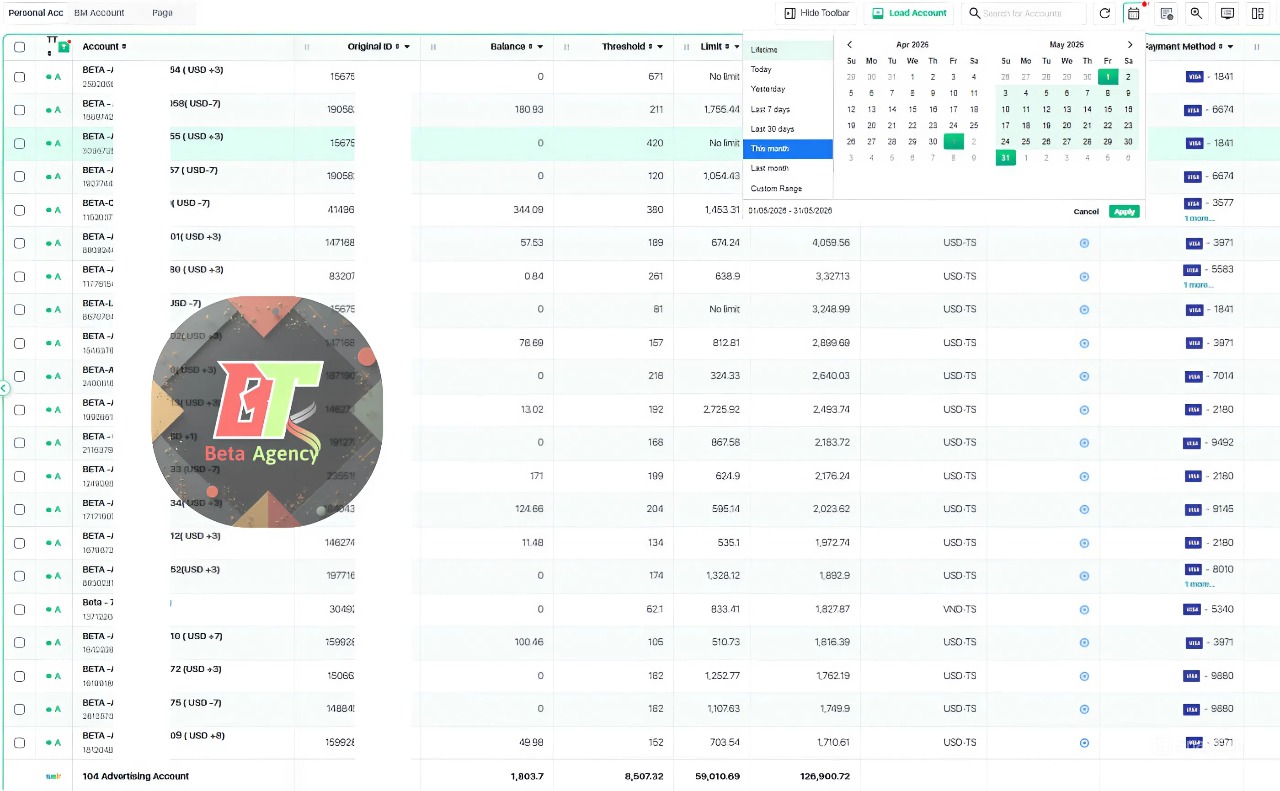This screenshot has height=791, width=1280.
Task: Click the '104 Advertising Account' summary text
Action: (x=136, y=776)
